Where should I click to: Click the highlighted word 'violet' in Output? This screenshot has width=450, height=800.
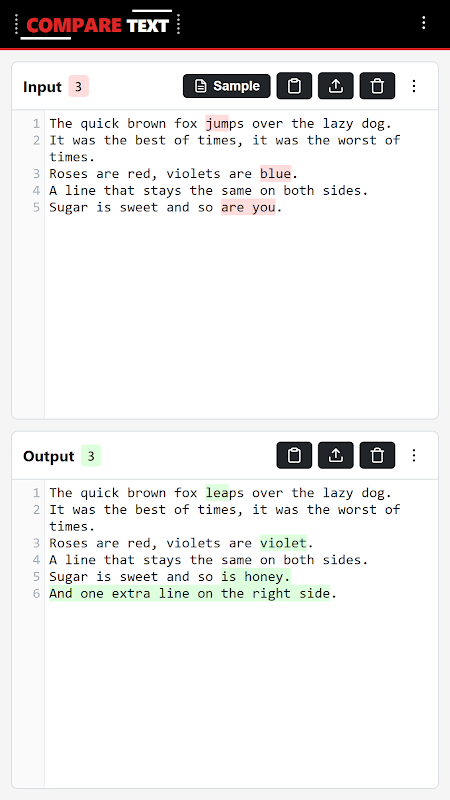283,543
